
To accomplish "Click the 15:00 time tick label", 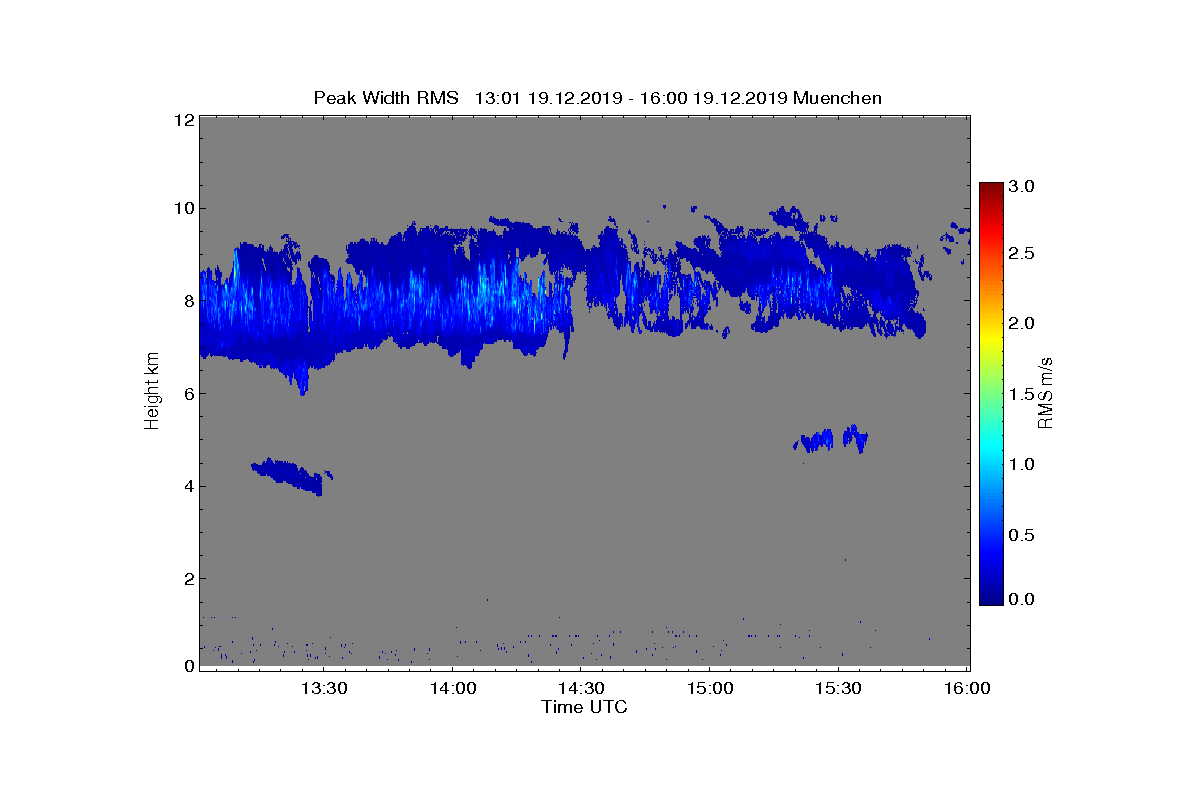I will pyautogui.click(x=710, y=688).
